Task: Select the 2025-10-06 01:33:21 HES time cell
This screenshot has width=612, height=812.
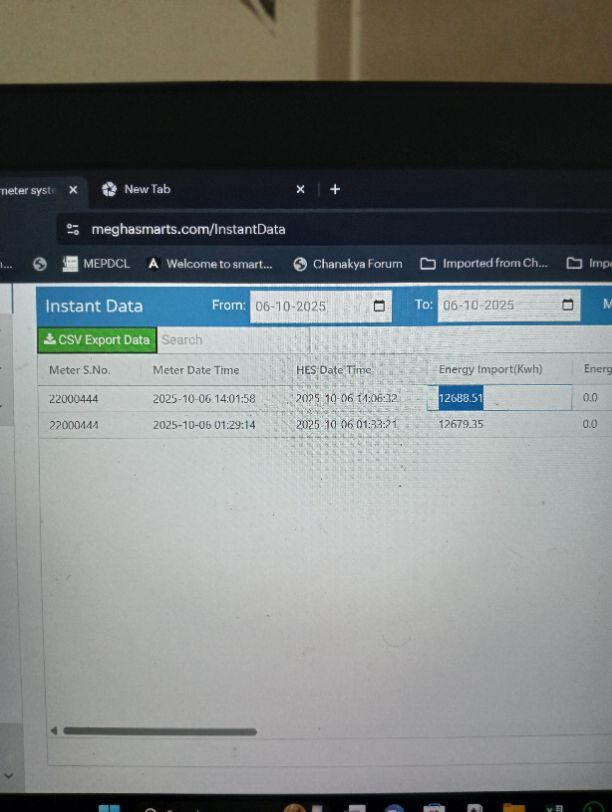Action: [346, 425]
